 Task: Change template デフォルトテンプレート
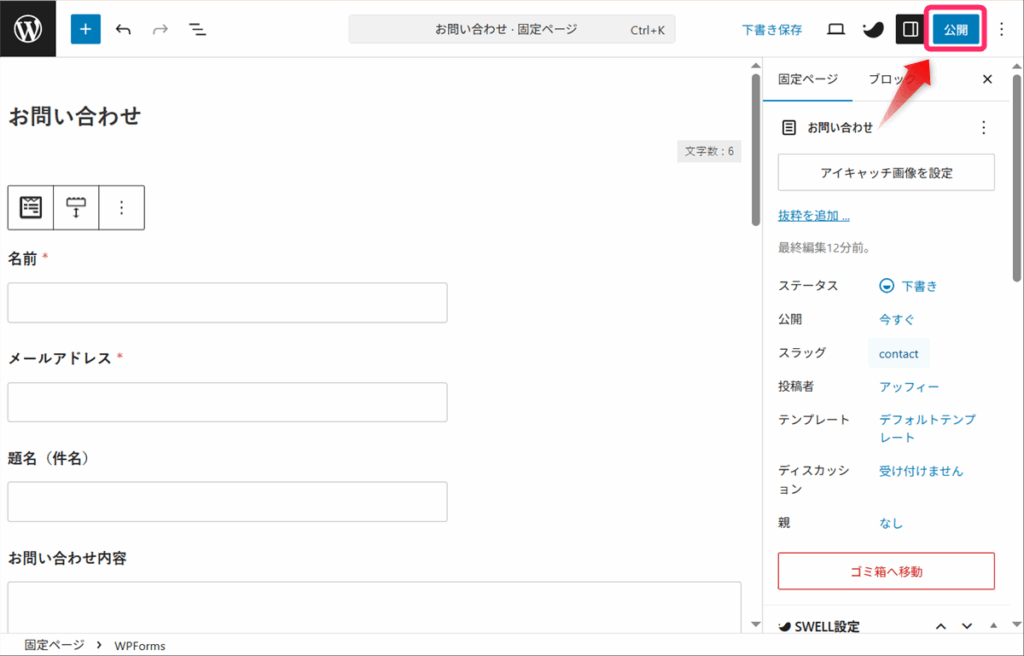[x=927, y=428]
